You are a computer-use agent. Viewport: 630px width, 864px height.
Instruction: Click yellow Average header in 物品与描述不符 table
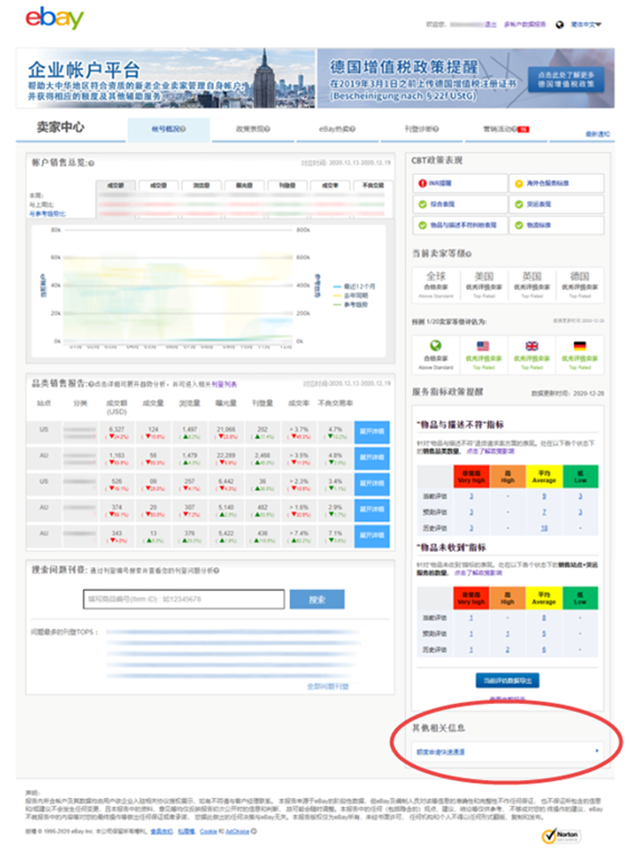coord(544,477)
